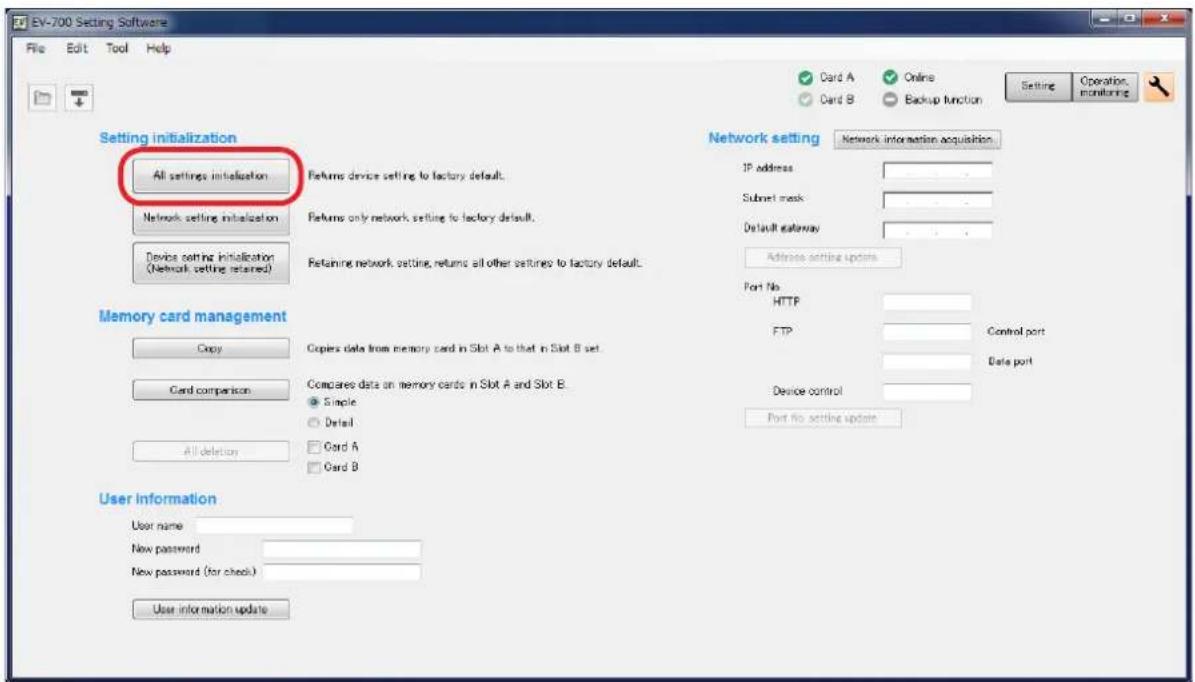Image resolution: width=1195 pixels, height=682 pixels.
Task: Click New password (for check) field
Action: pyautogui.click(x=341, y=572)
